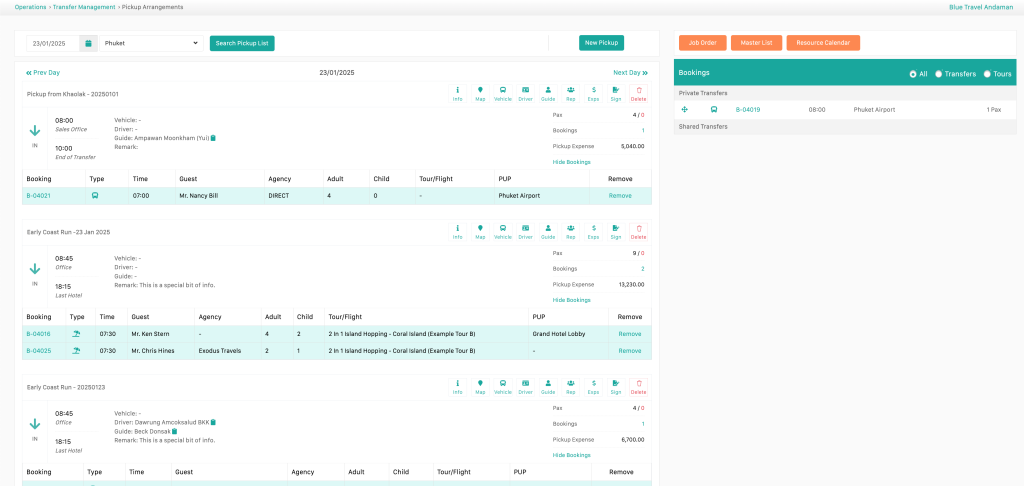Viewport: 1024px width, 486px height.
Task: Select the All bookings radio button
Action: (x=913, y=74)
